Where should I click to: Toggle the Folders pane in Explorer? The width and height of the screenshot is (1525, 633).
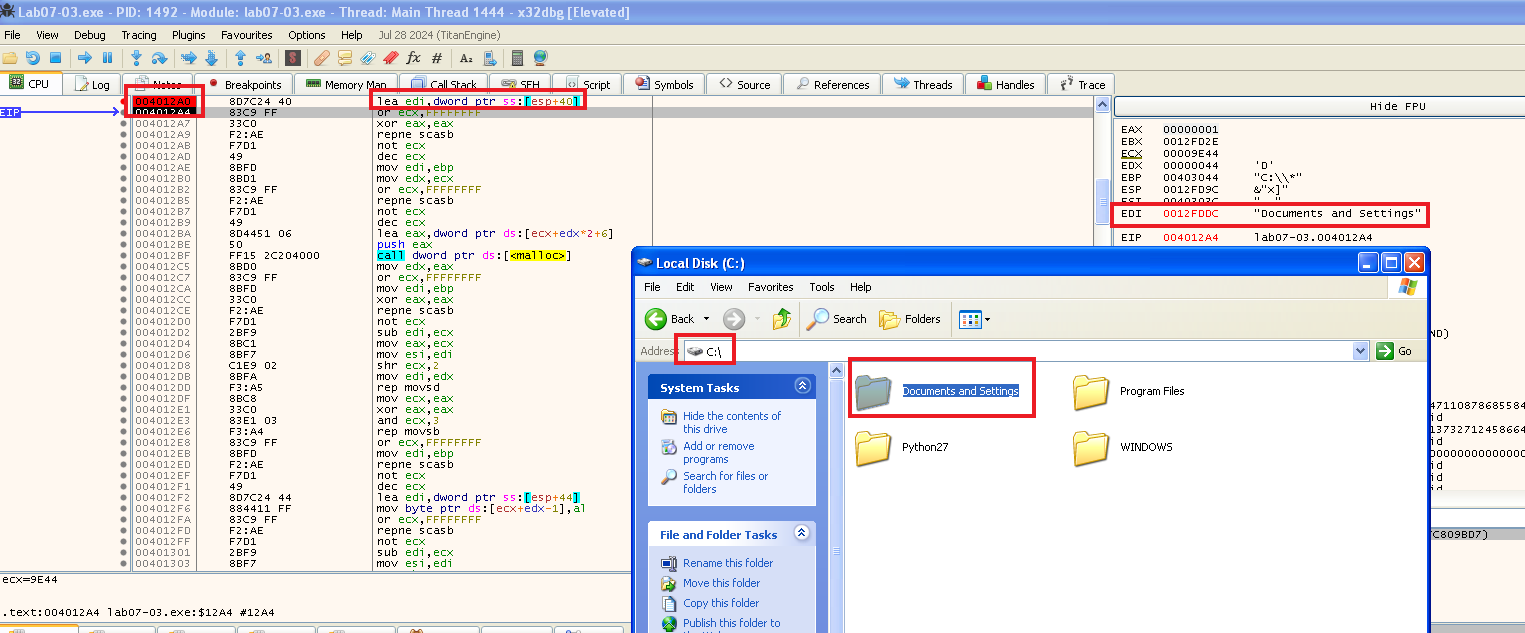910,319
